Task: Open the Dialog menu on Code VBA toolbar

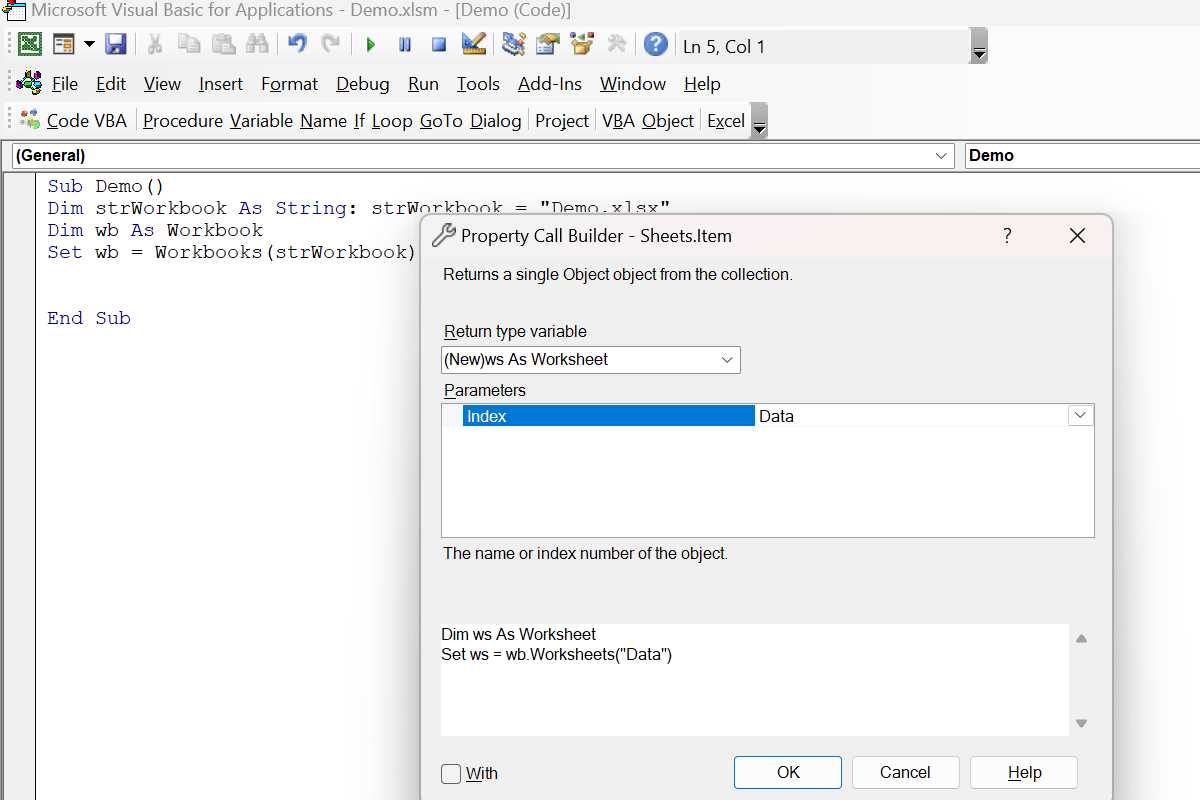Action: pos(496,120)
